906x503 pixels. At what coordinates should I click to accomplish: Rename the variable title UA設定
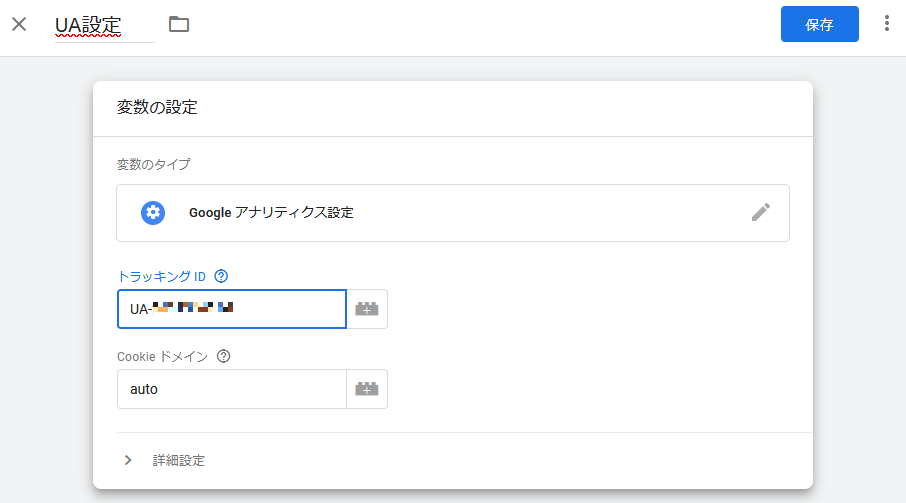coord(88,25)
